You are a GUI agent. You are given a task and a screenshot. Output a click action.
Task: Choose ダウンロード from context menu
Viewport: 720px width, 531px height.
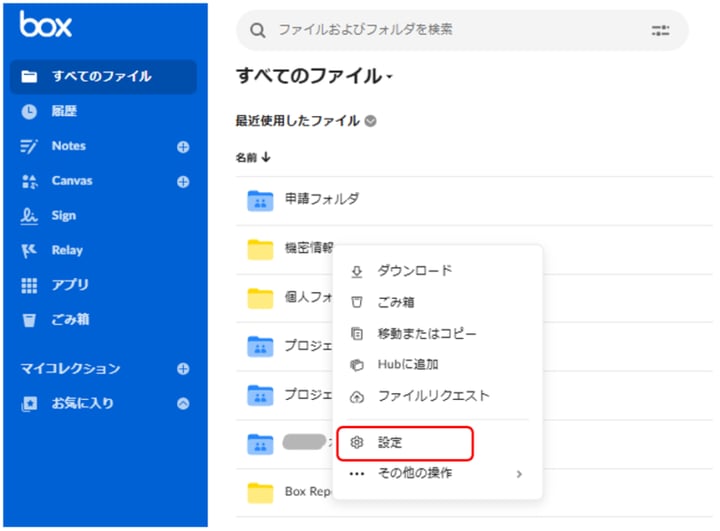tap(414, 271)
